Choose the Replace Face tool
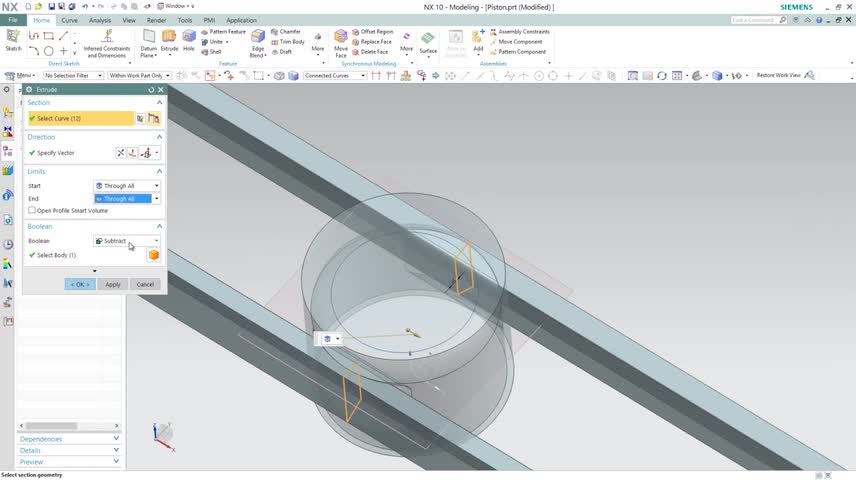856x480 pixels. (x=372, y=42)
